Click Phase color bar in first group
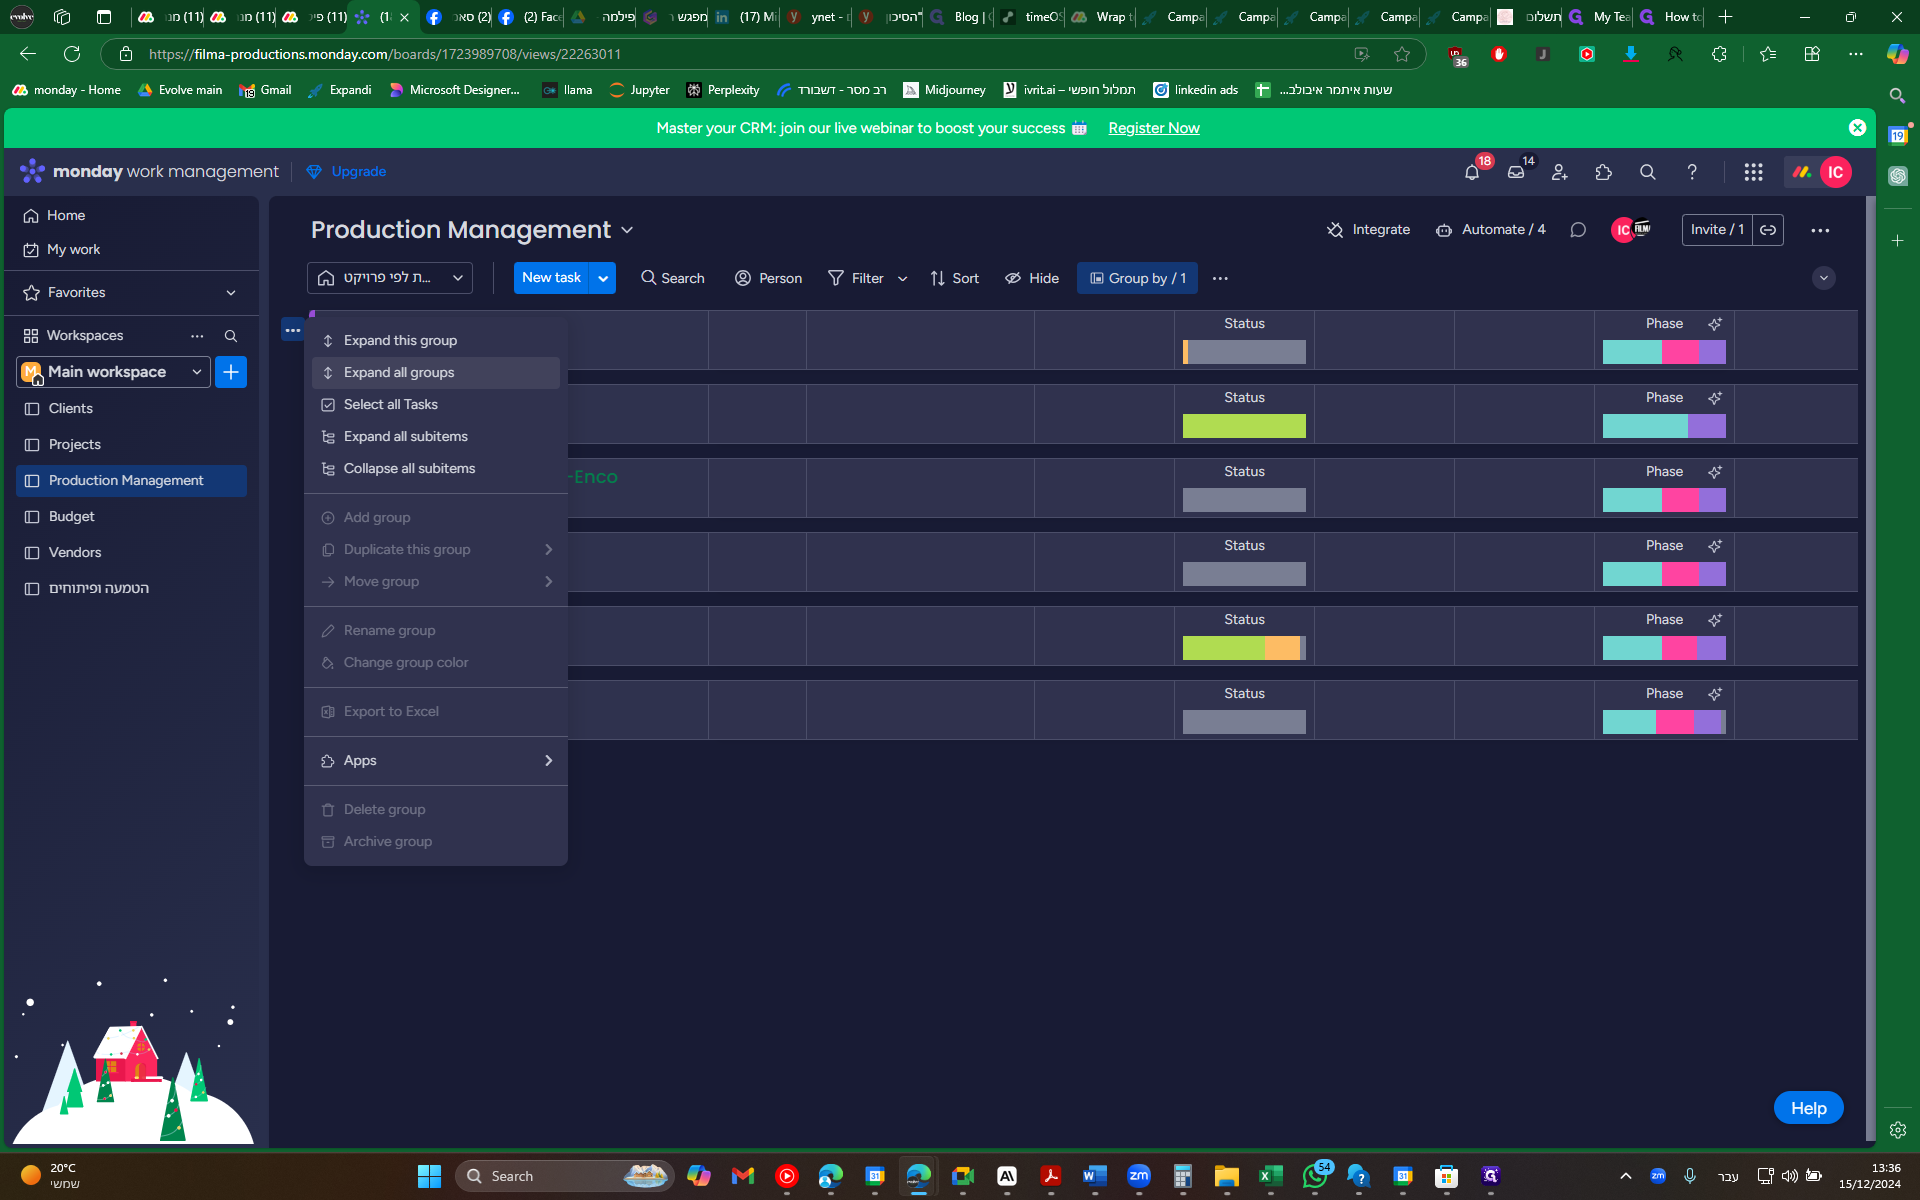This screenshot has width=1920, height=1200. pos(1664,352)
